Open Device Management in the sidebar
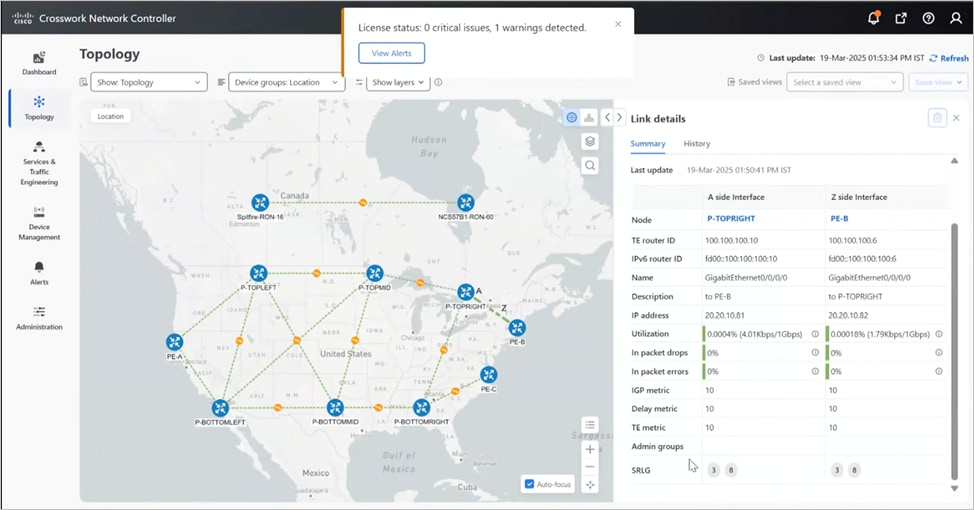The height and width of the screenshot is (510, 974). point(39,224)
